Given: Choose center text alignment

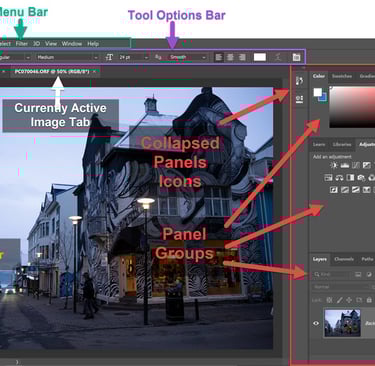Looking at the screenshot, I should pos(230,57).
